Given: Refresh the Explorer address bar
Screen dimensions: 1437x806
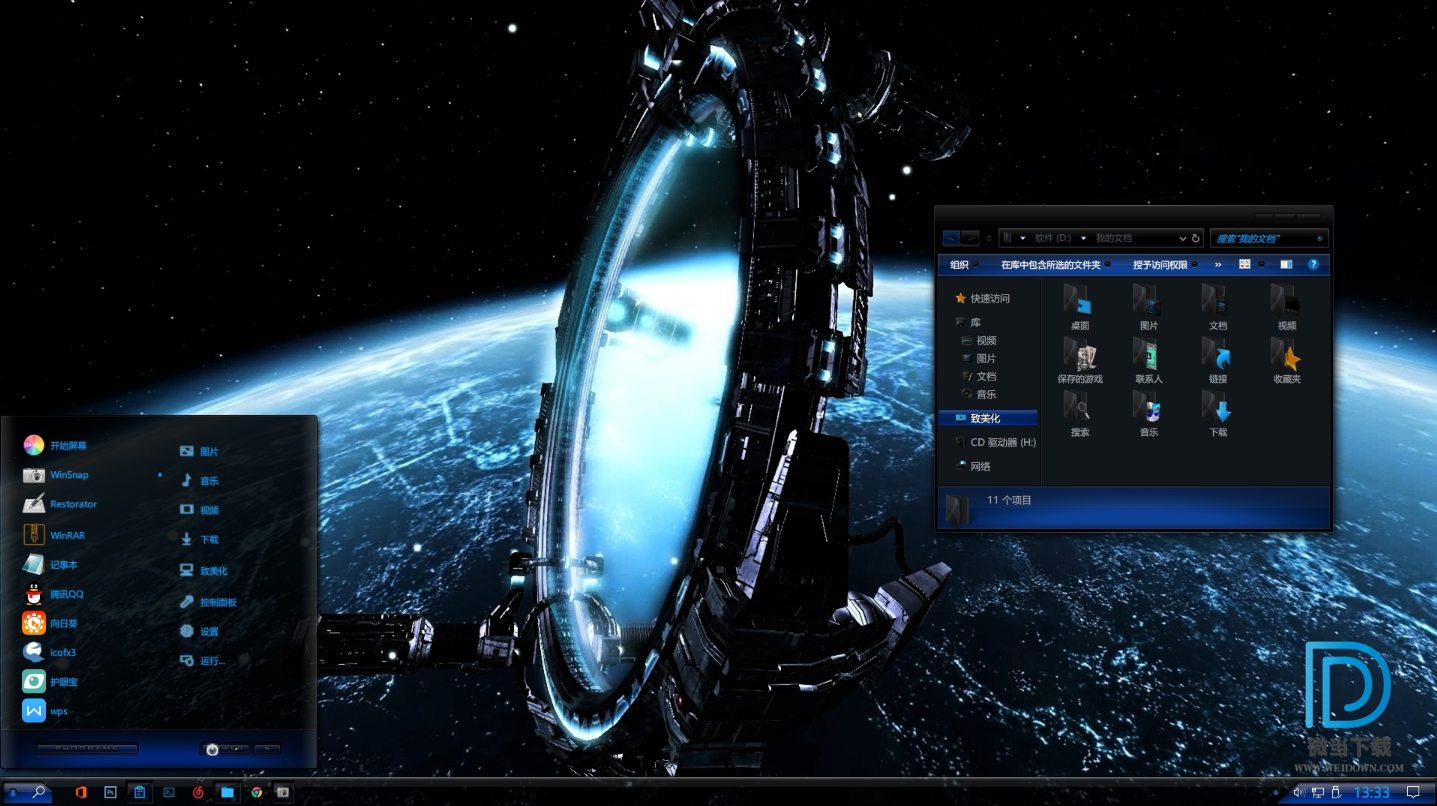Looking at the screenshot, I should point(1196,238).
